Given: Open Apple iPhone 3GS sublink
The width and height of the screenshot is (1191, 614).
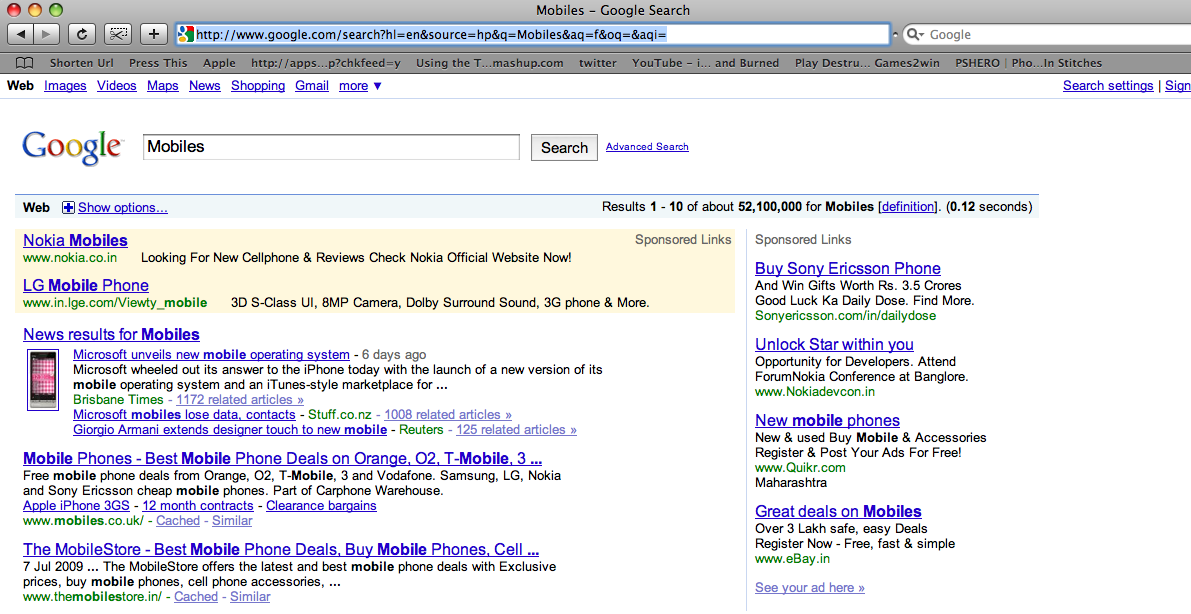Looking at the screenshot, I should coord(76,506).
